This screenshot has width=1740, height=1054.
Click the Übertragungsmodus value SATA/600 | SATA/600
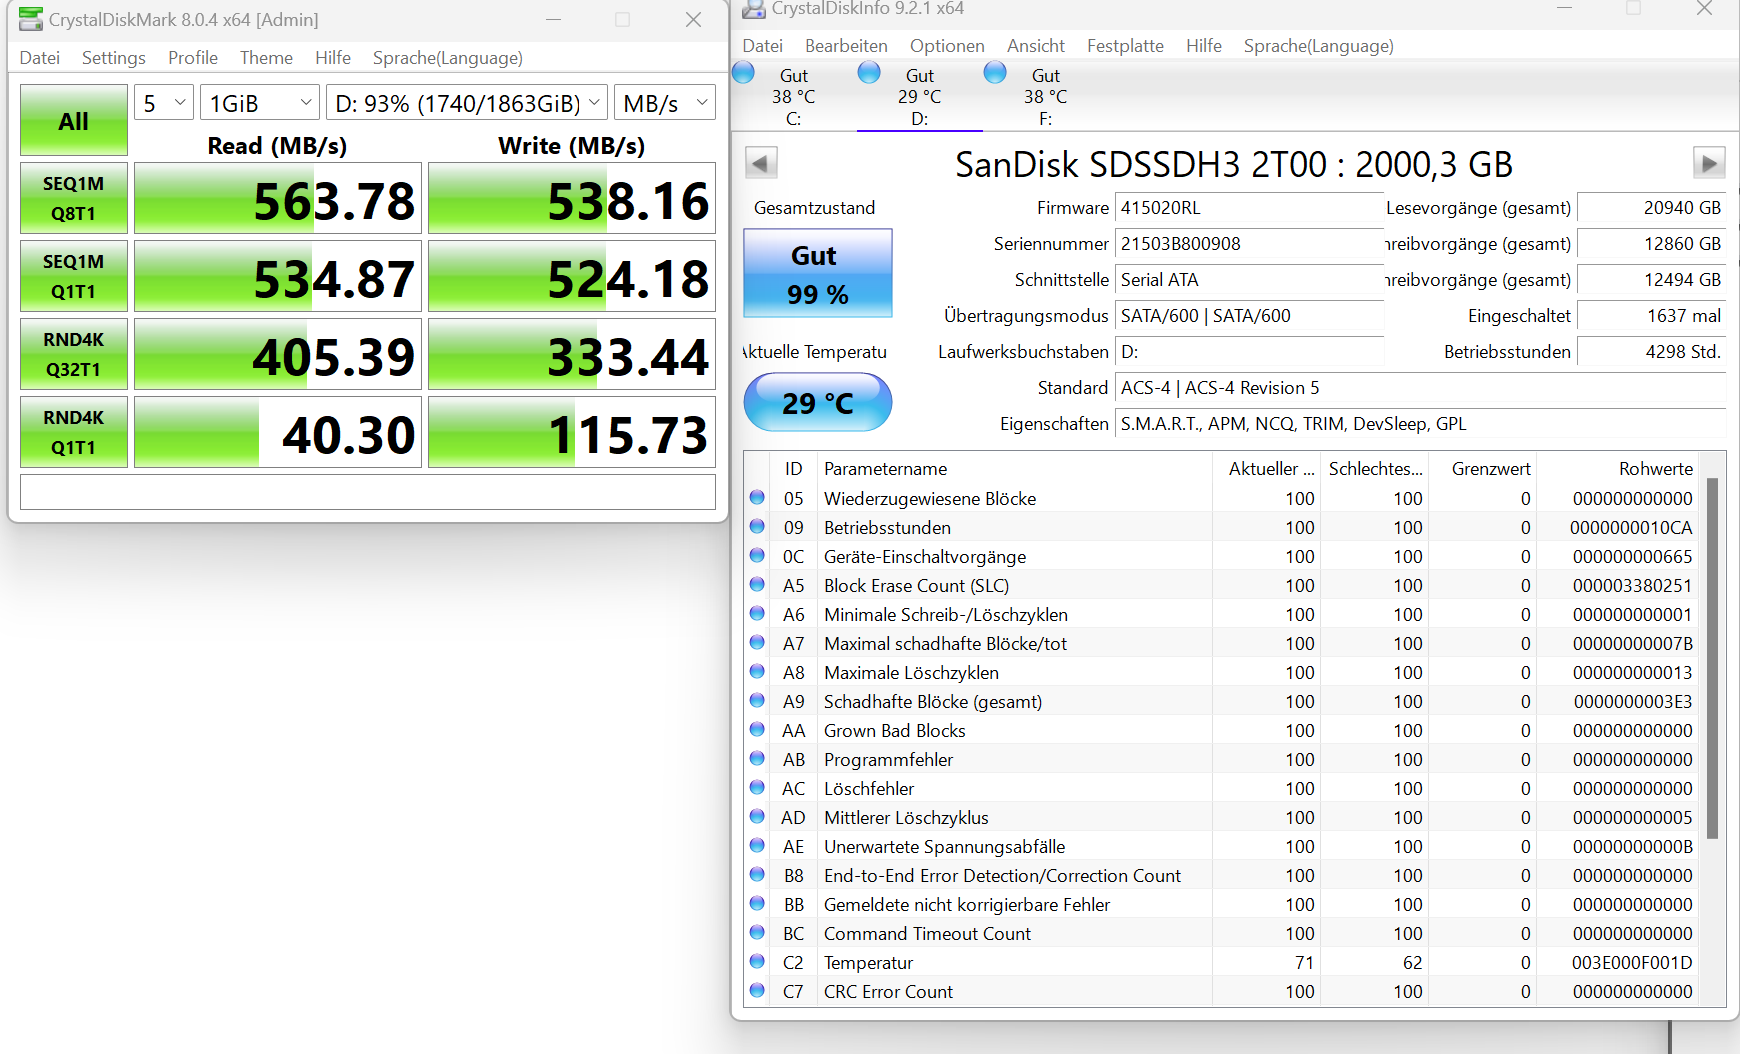click(x=1249, y=316)
